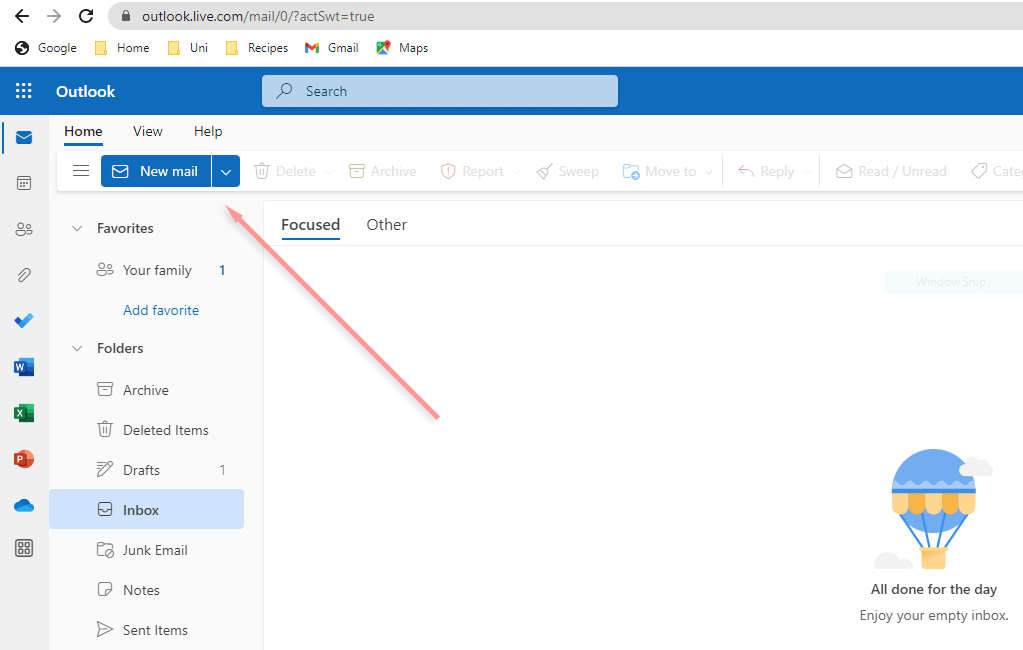Open Calendar in the left rail
The width and height of the screenshot is (1023, 650).
pyautogui.click(x=24, y=183)
